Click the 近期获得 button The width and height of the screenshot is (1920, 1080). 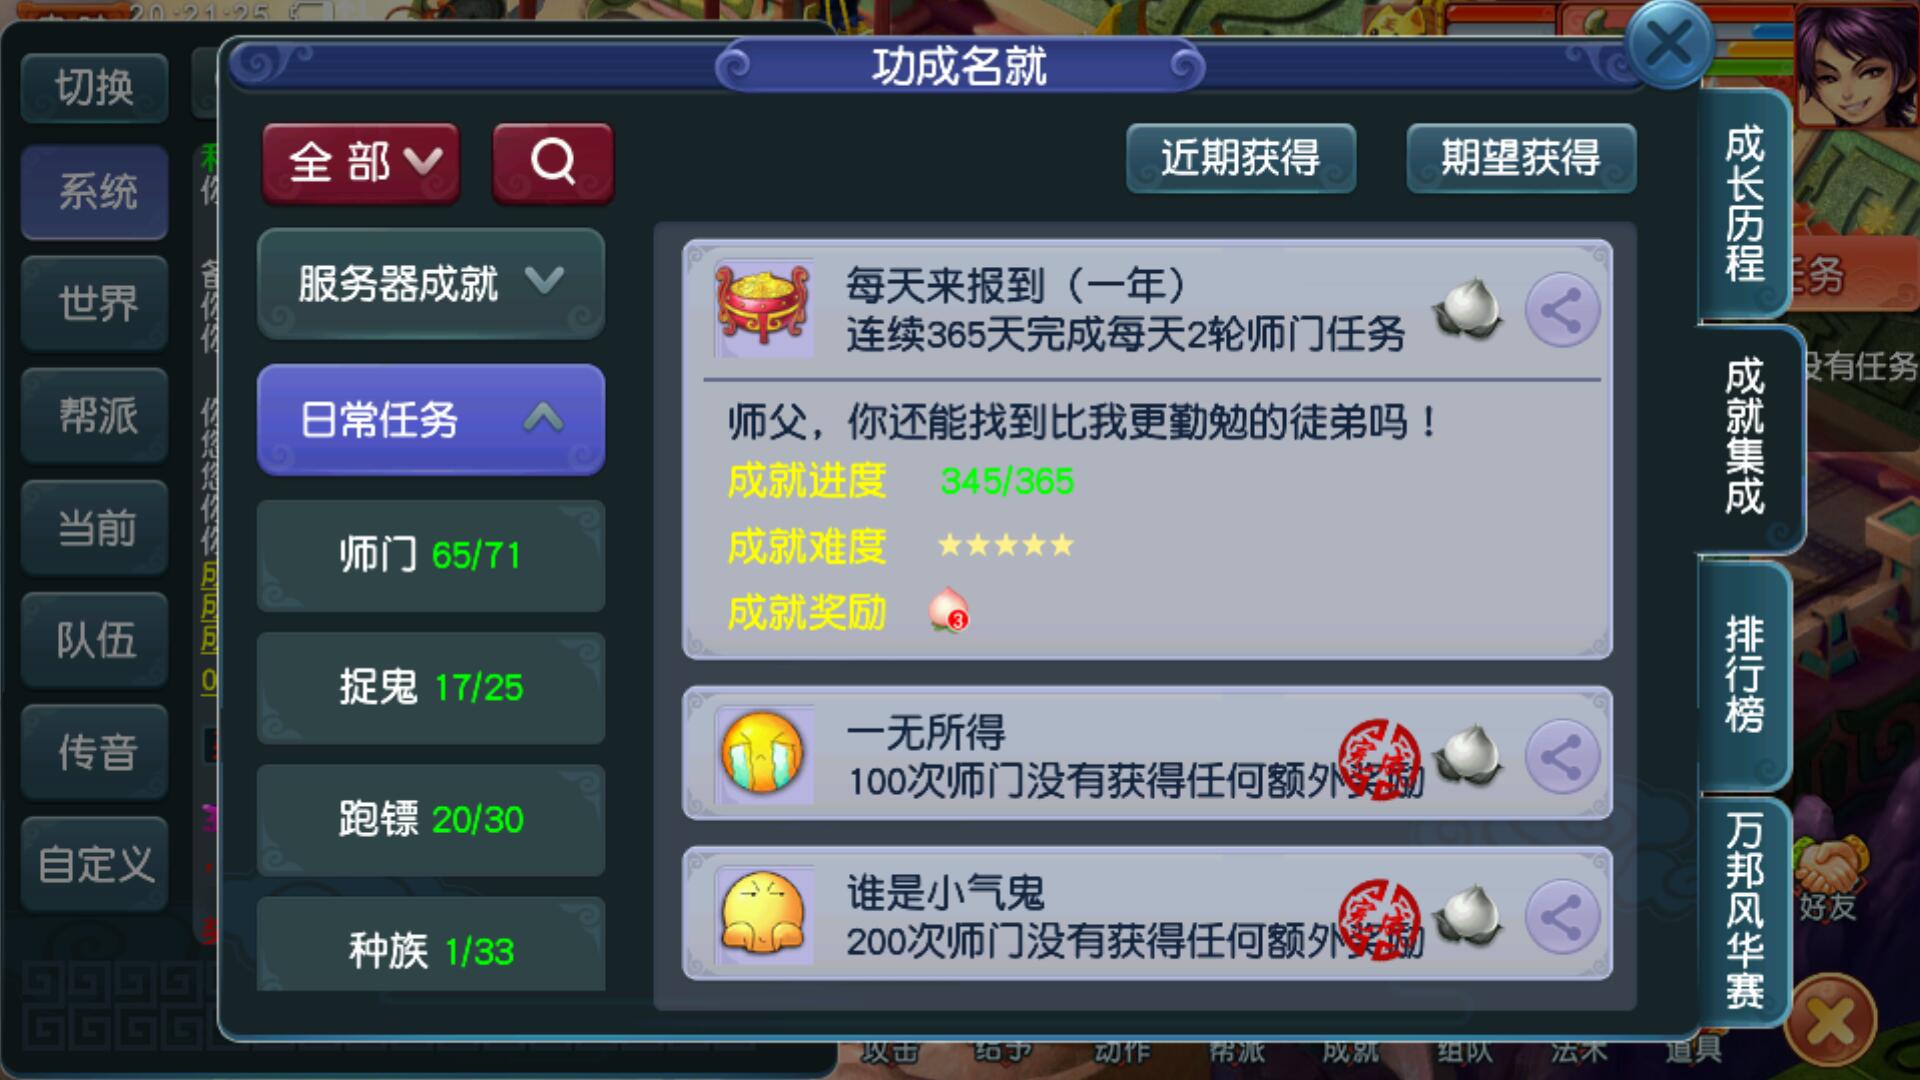[x=1241, y=158]
